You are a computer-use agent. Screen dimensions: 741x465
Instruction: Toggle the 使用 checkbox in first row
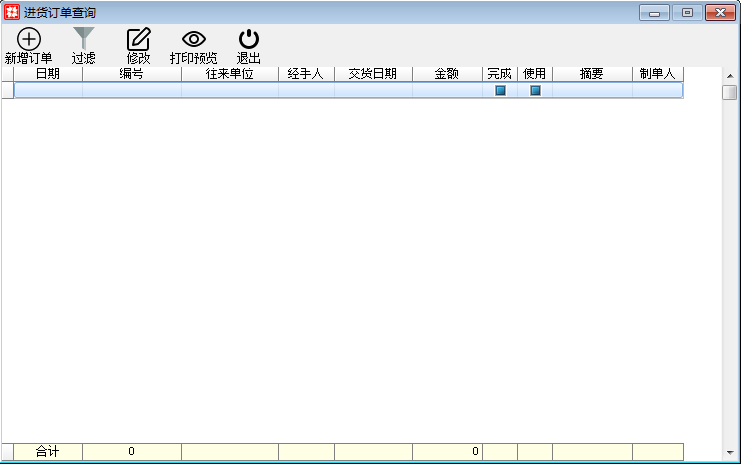[535, 90]
